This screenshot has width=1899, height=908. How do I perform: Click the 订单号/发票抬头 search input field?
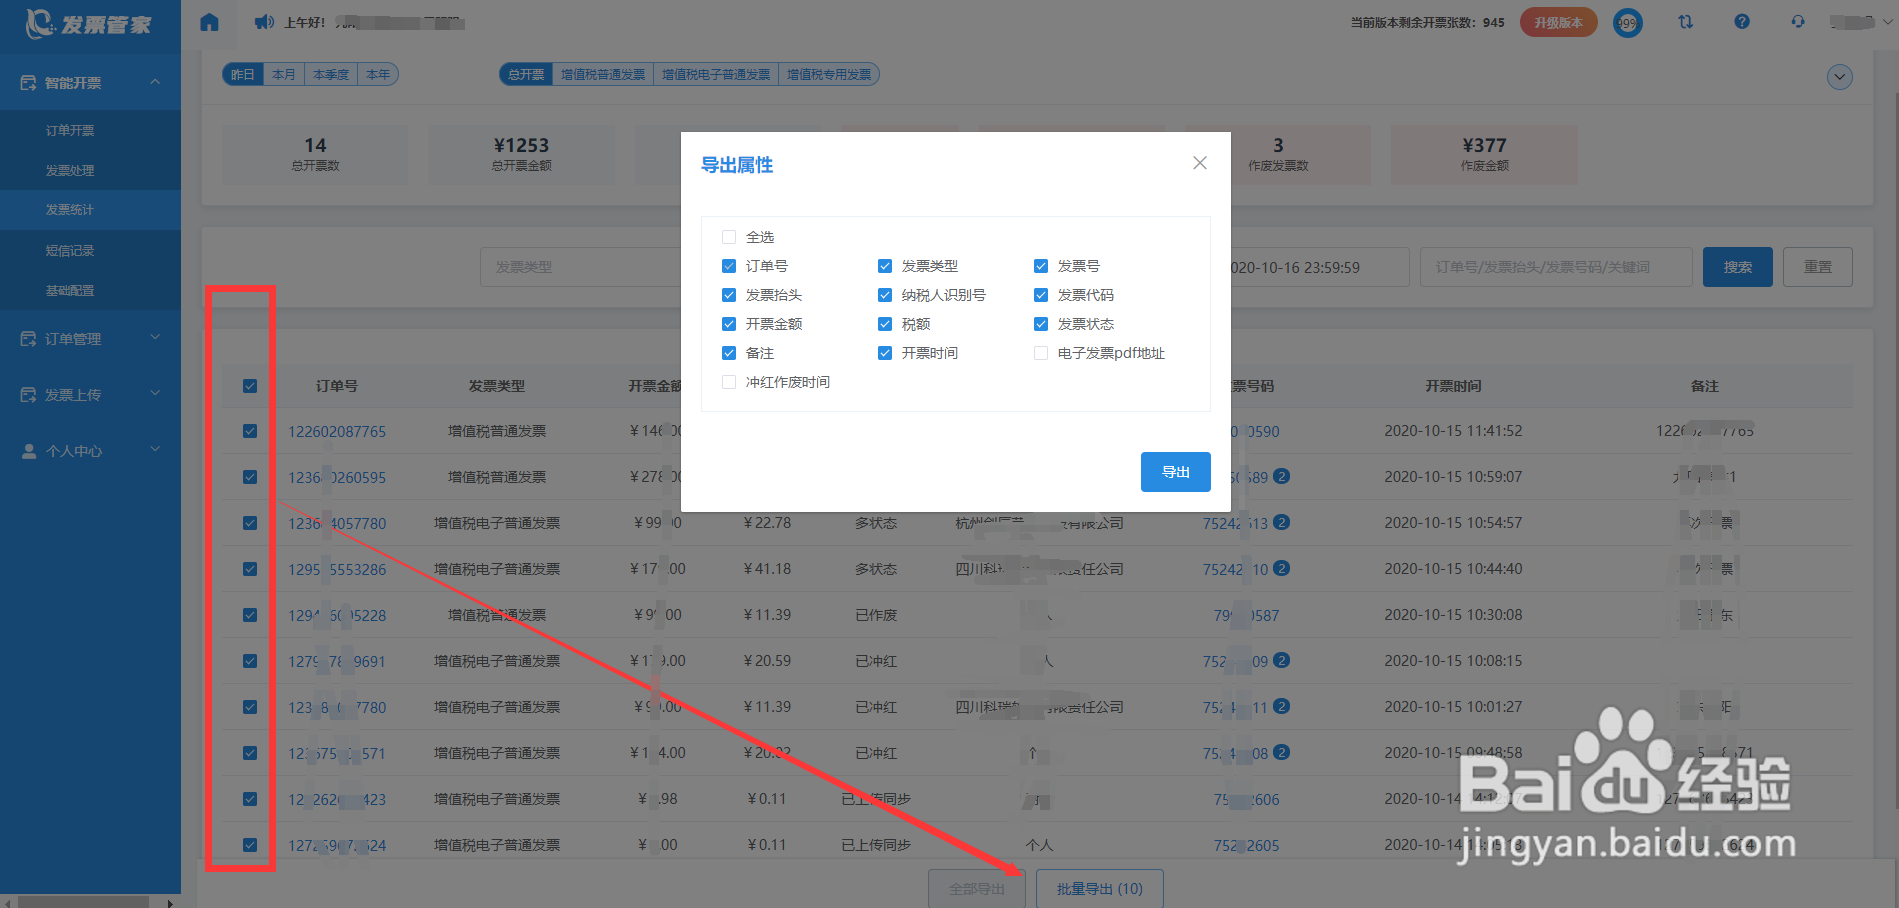[1556, 266]
